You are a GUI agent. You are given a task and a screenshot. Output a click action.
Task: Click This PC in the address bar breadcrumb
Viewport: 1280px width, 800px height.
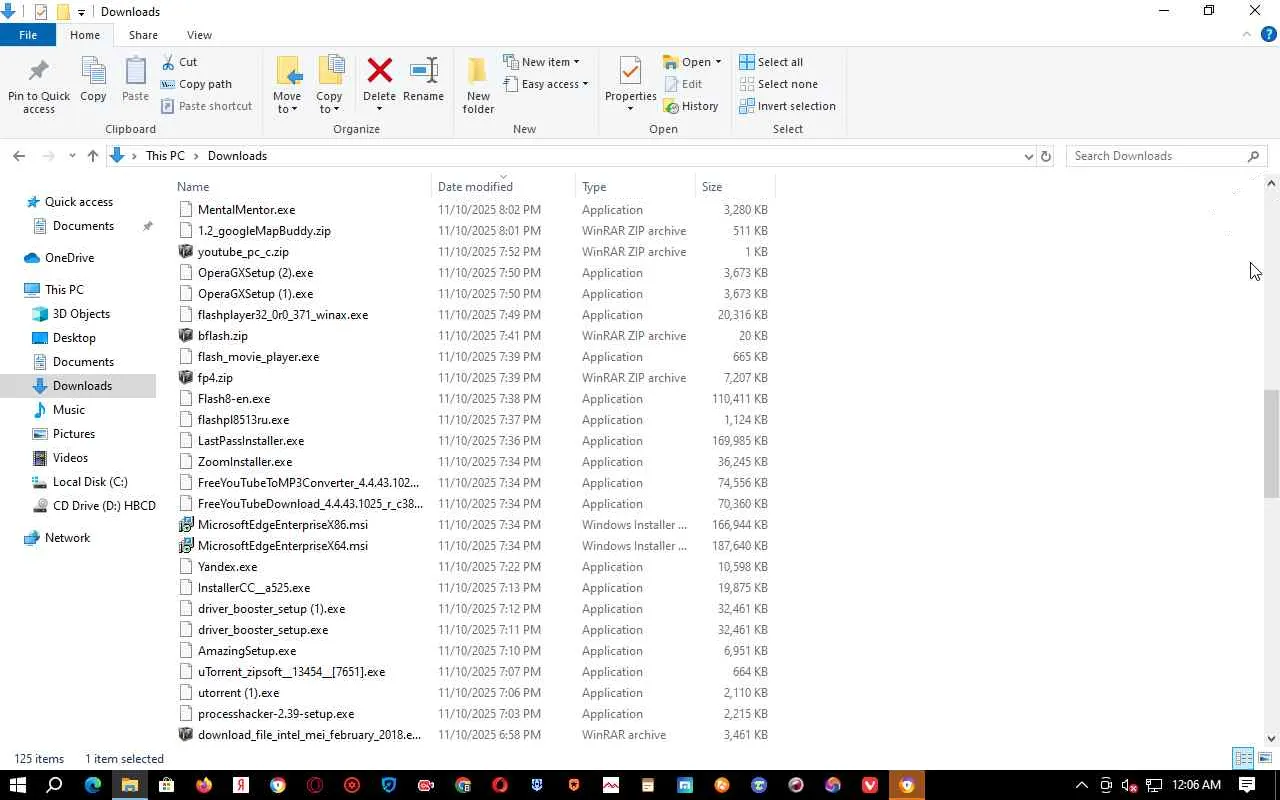[165, 156]
